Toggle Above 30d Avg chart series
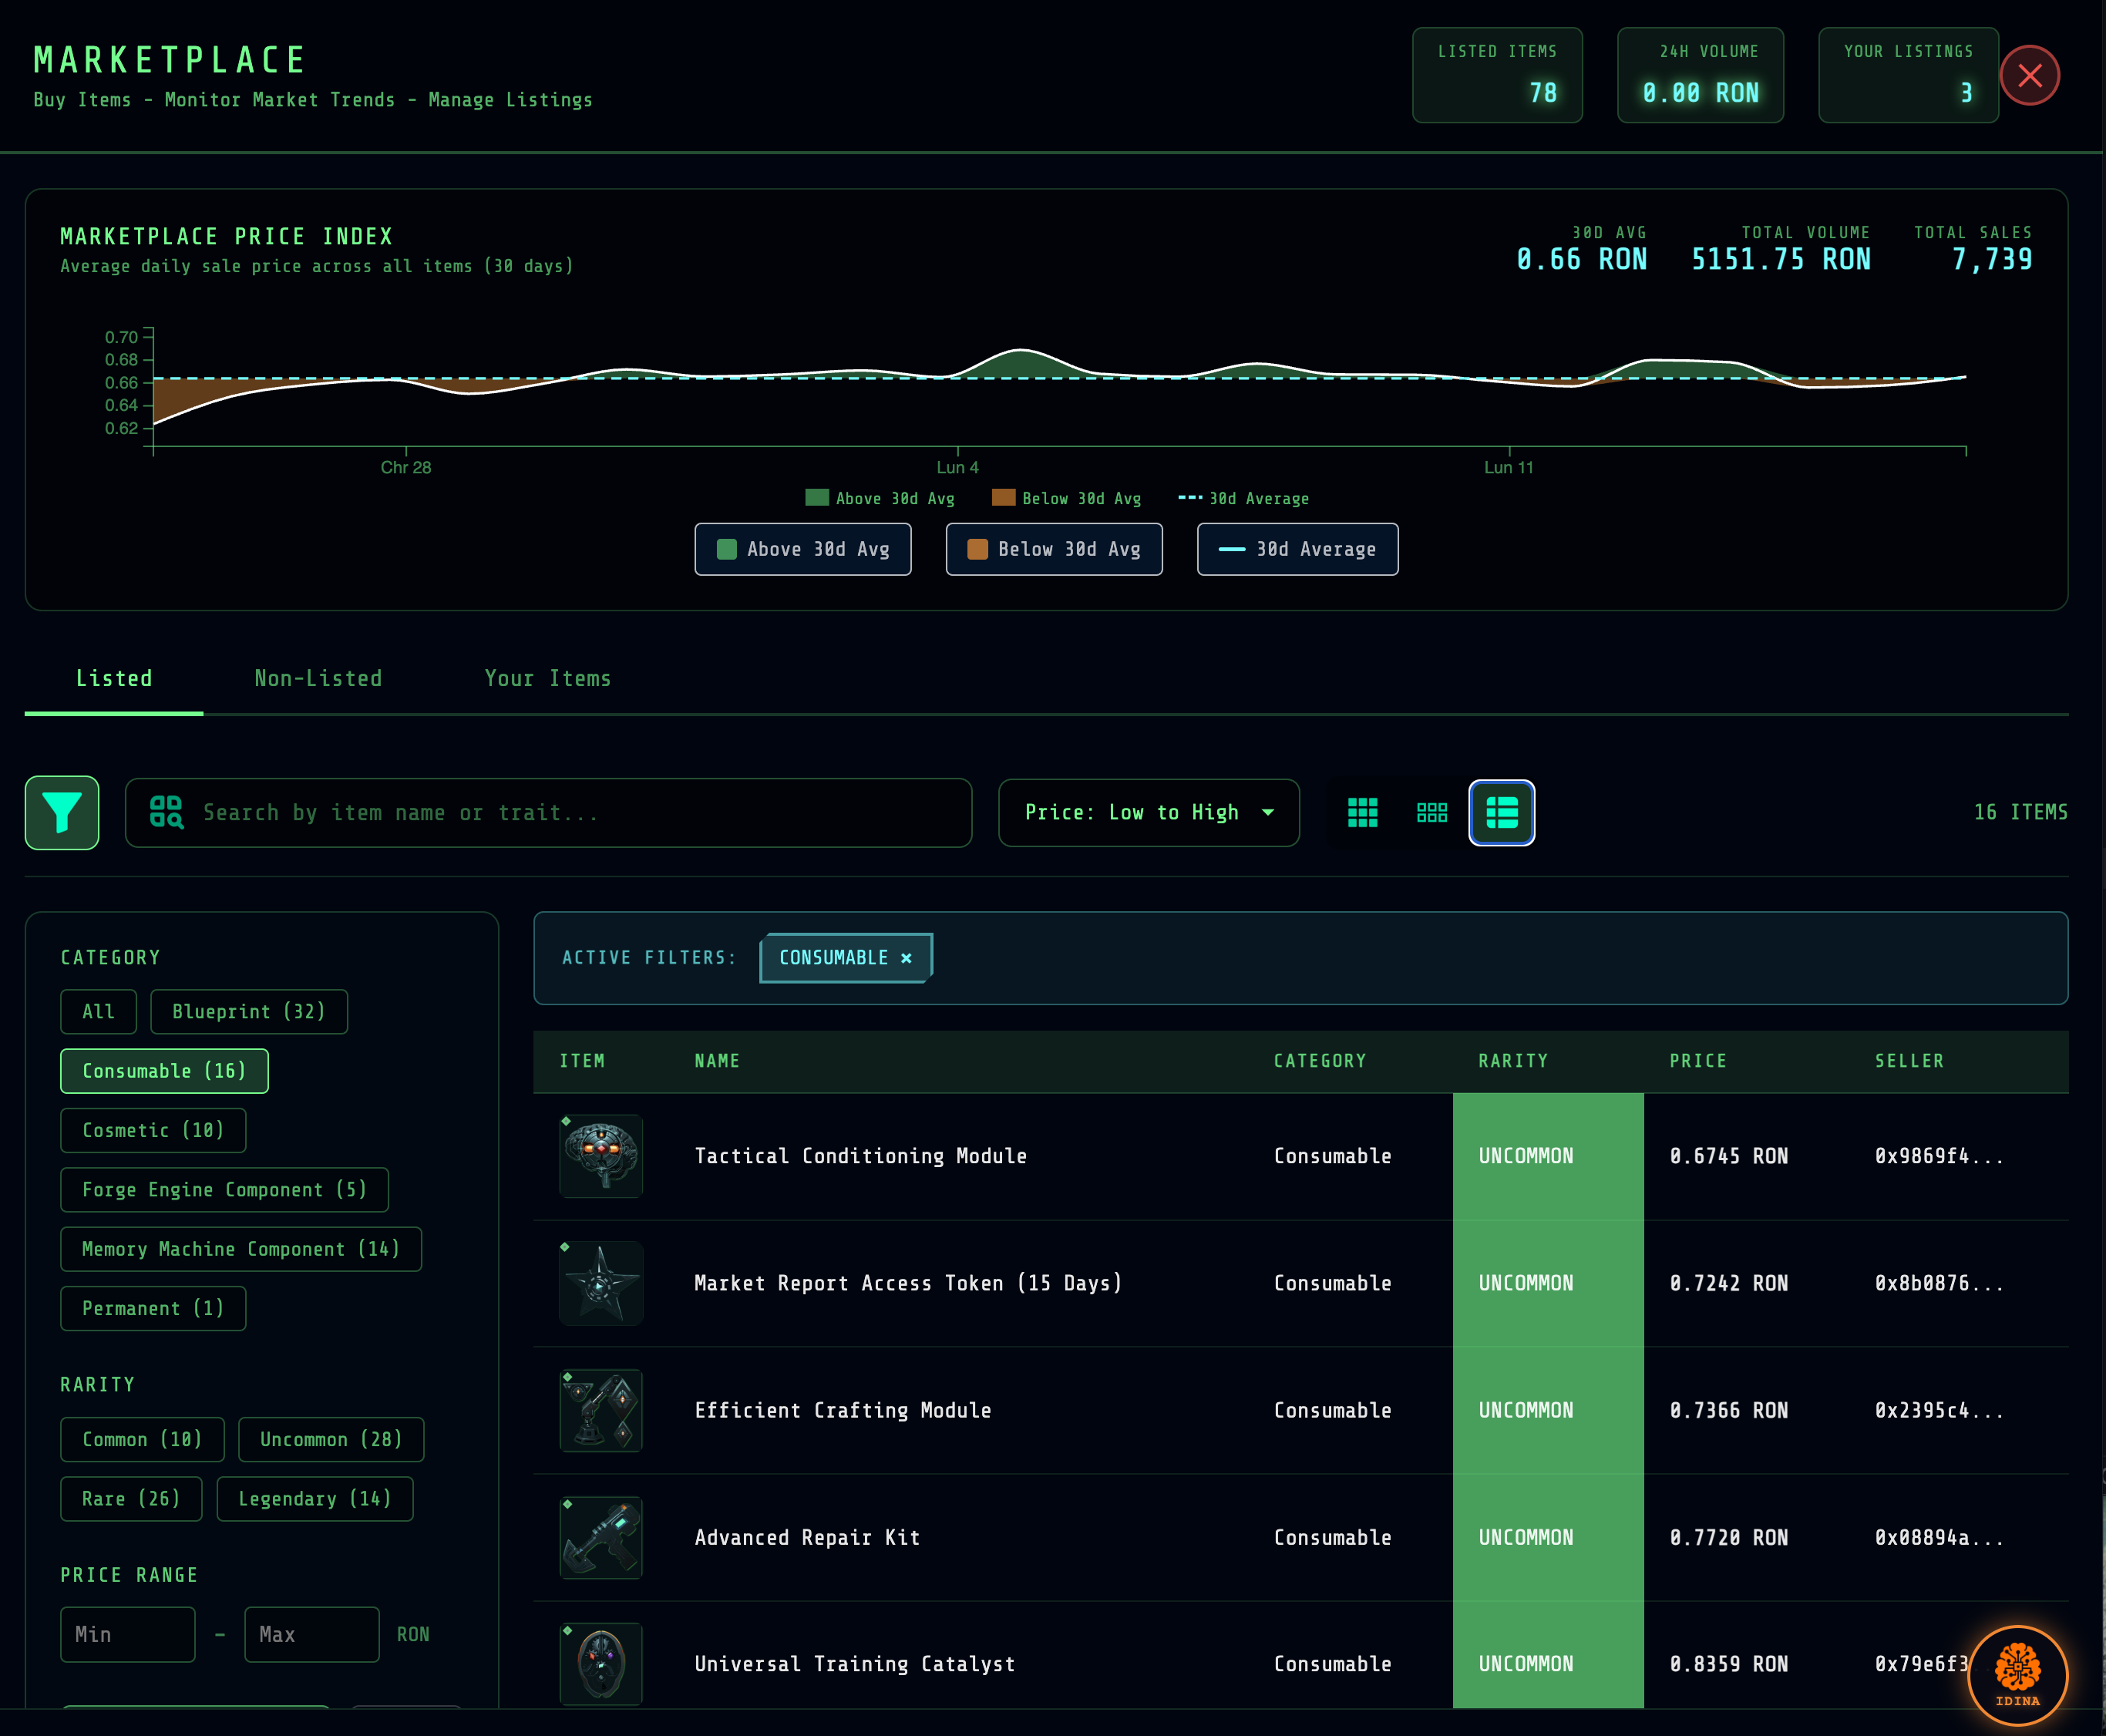2106x1736 pixels. click(x=802, y=549)
